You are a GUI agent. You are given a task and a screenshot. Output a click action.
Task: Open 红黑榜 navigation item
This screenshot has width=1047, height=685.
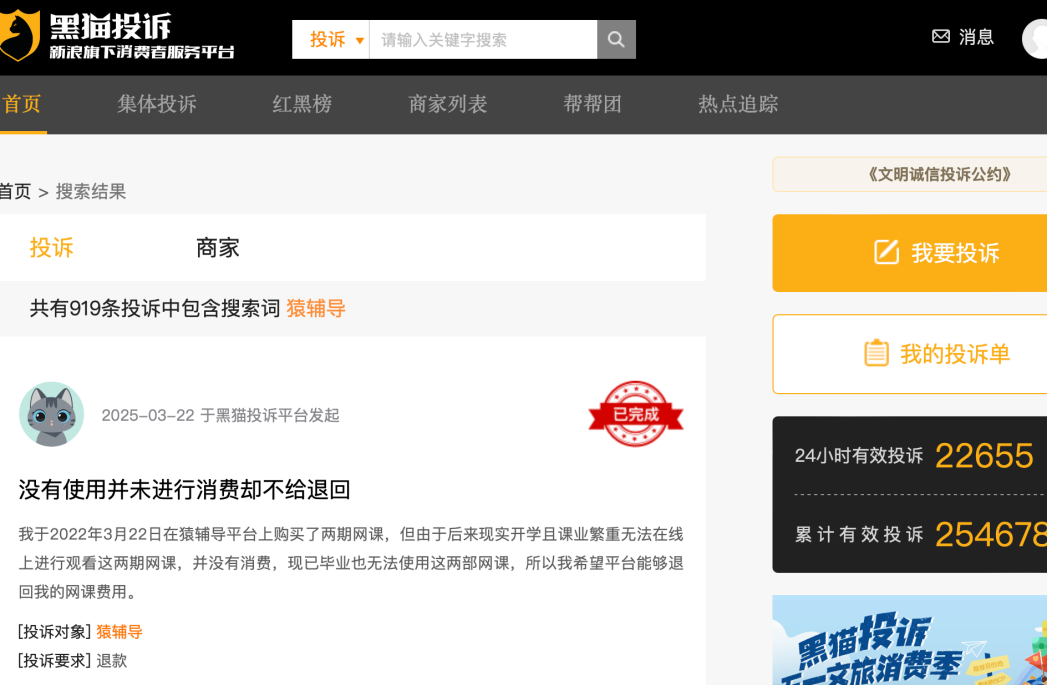[302, 104]
